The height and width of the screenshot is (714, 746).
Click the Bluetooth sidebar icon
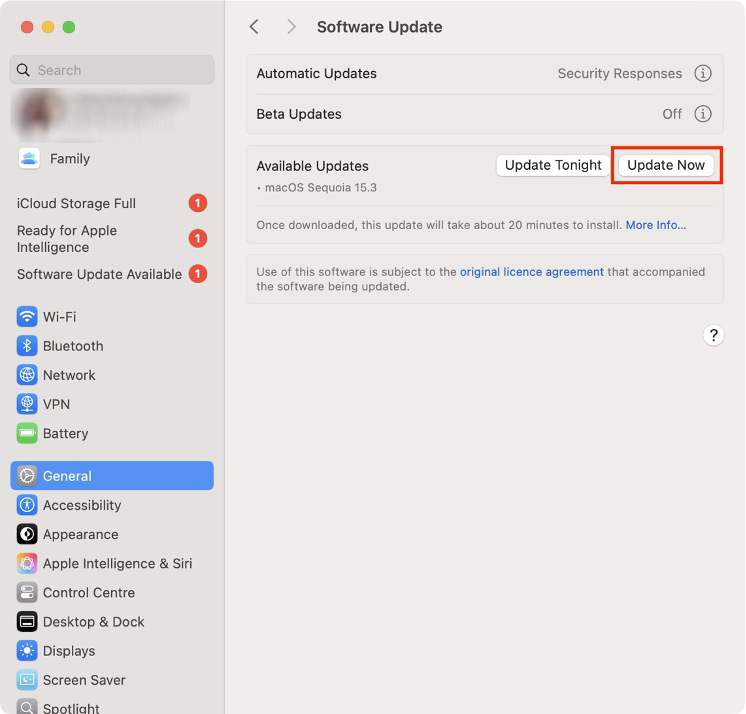pyautogui.click(x=27, y=346)
